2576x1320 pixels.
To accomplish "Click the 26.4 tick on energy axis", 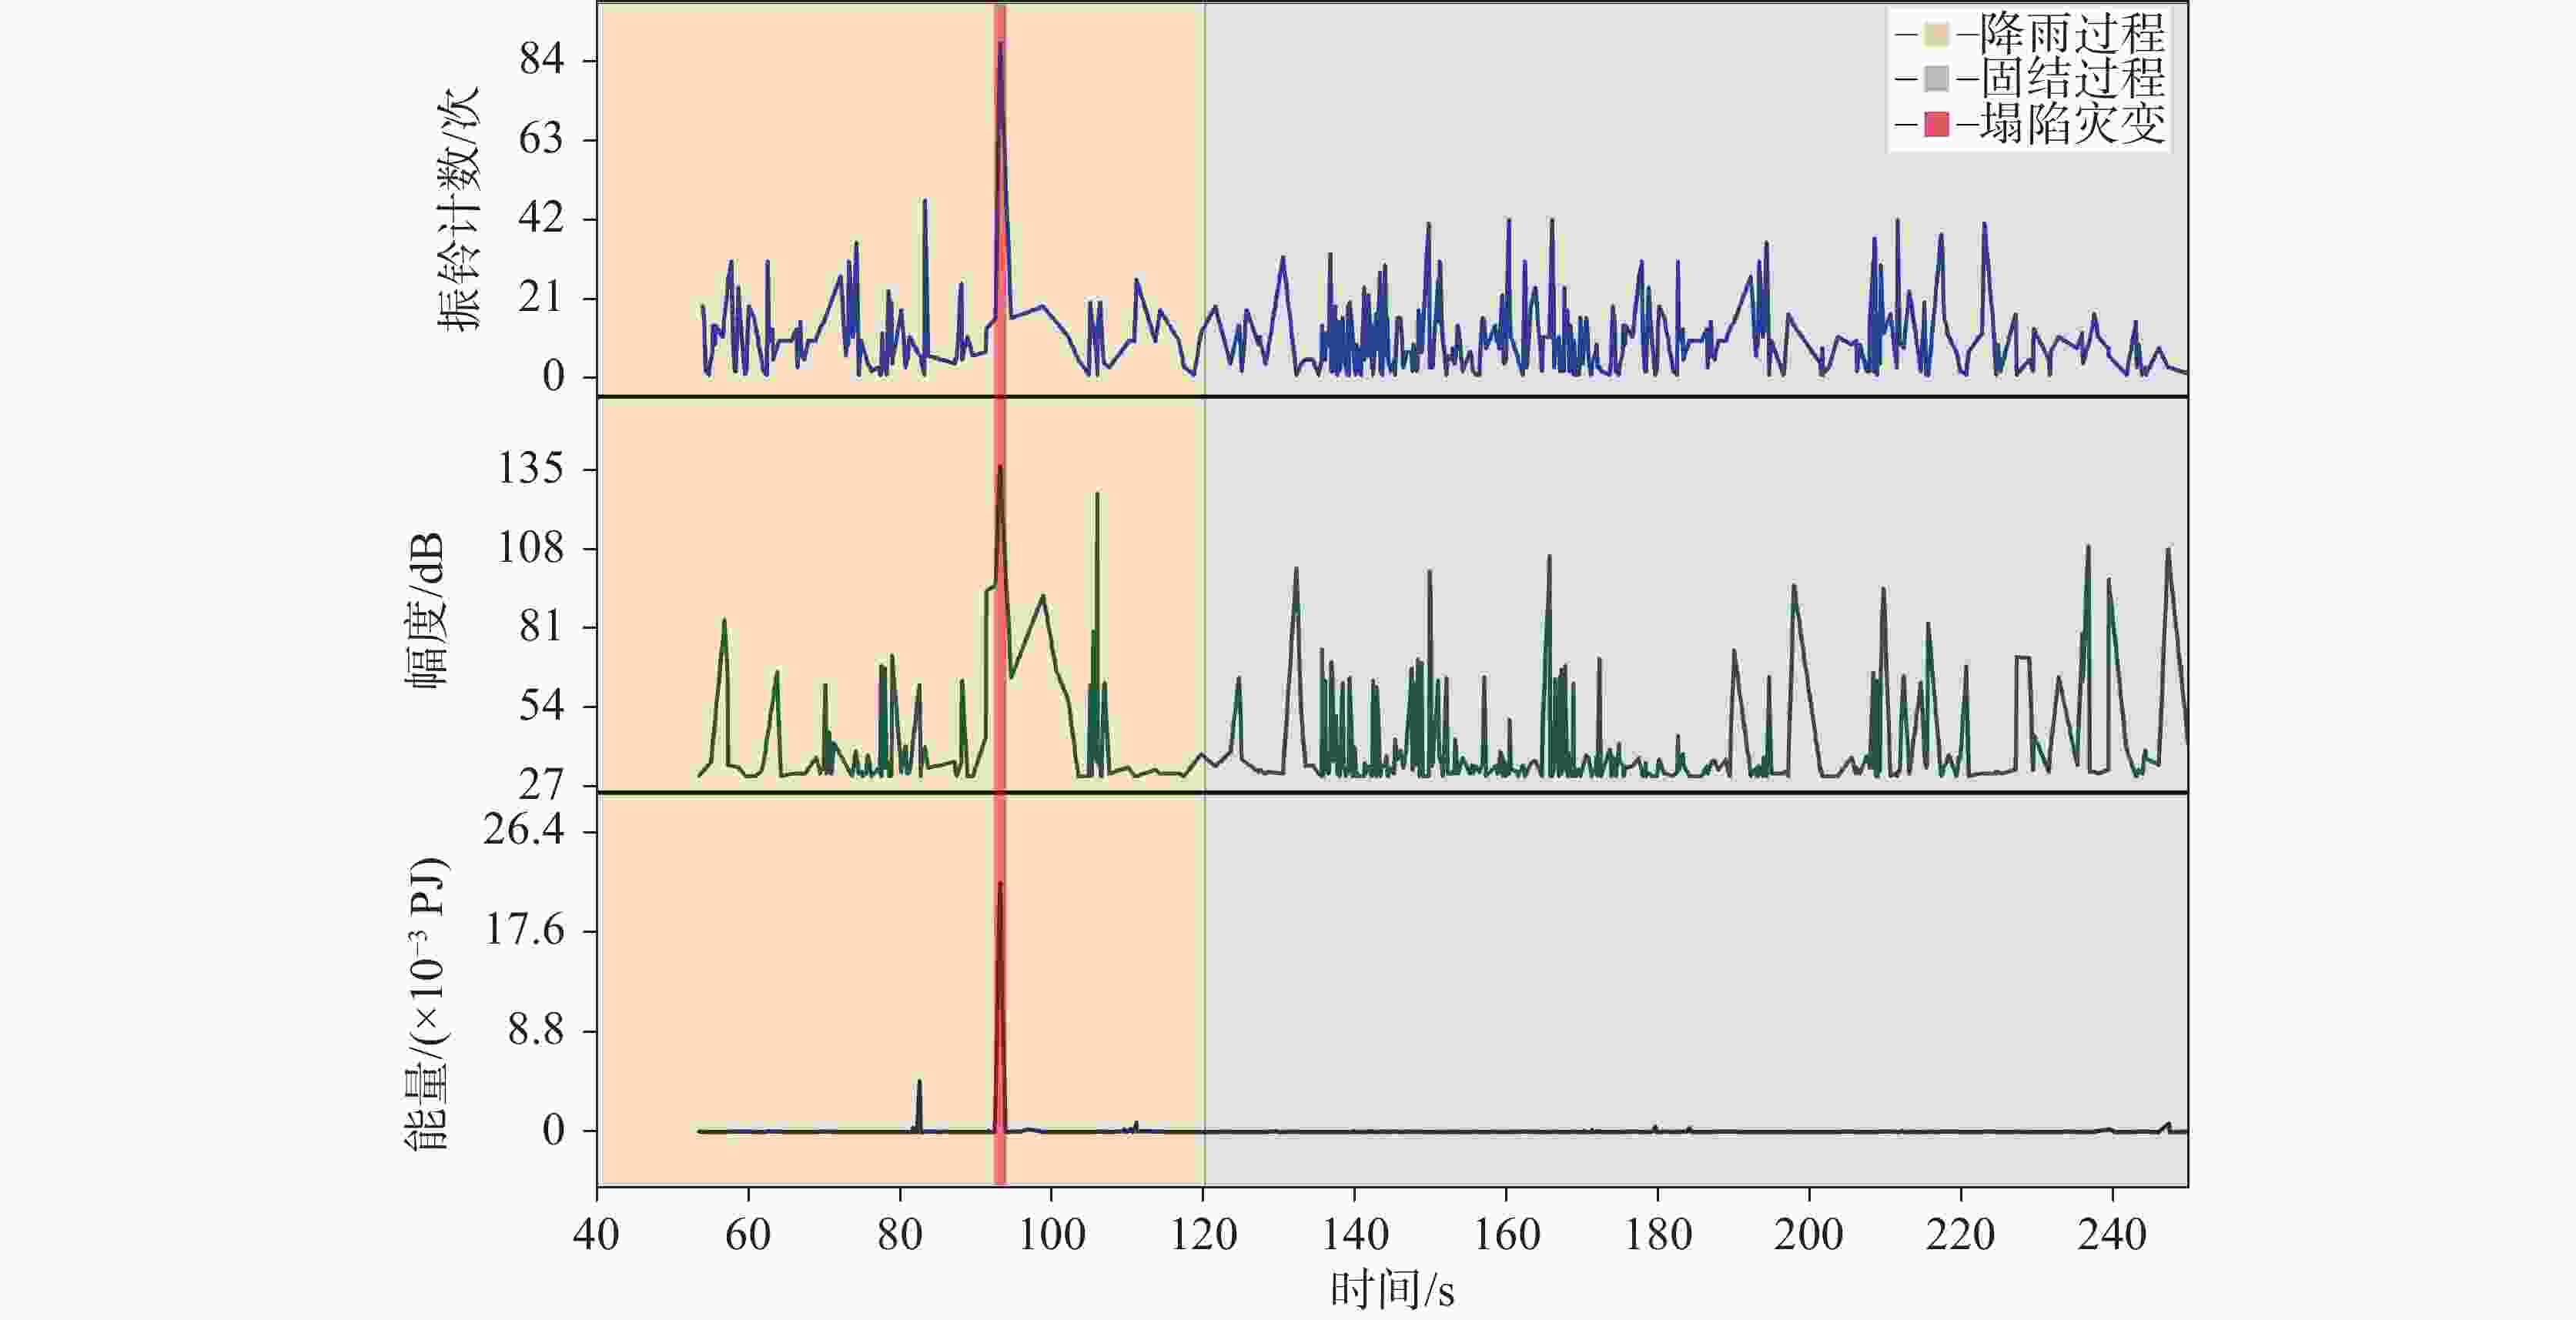I will [x=523, y=830].
